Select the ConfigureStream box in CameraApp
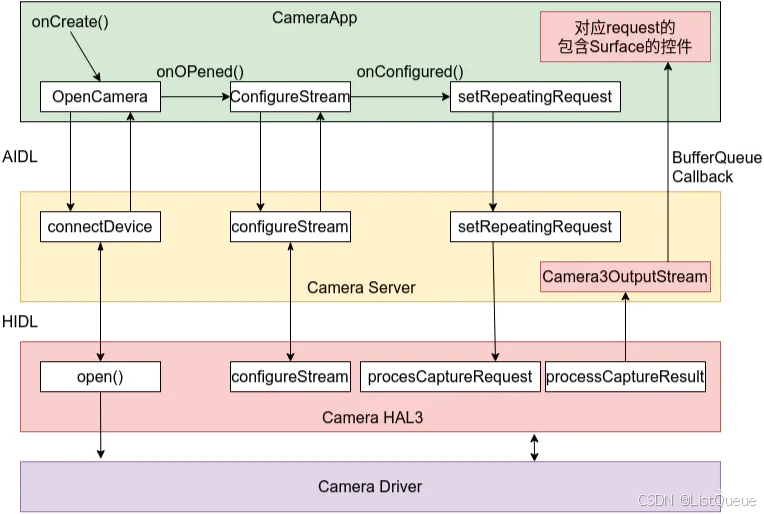Viewport: 764px width, 514px height. click(290, 96)
